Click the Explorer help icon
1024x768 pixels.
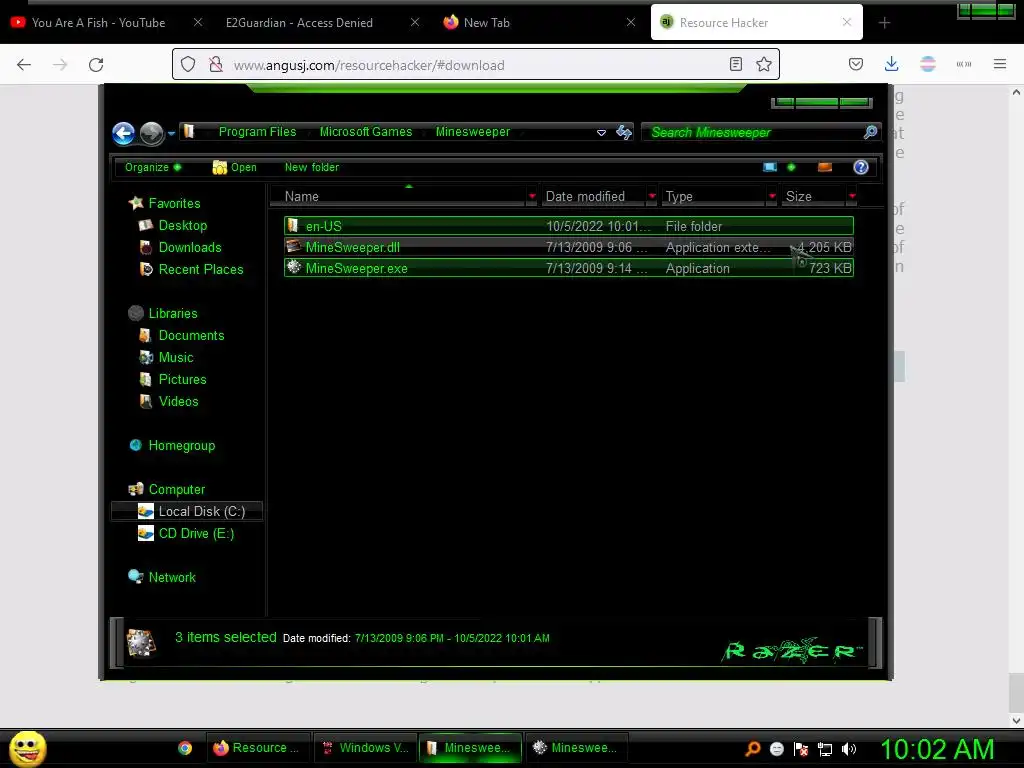(861, 167)
